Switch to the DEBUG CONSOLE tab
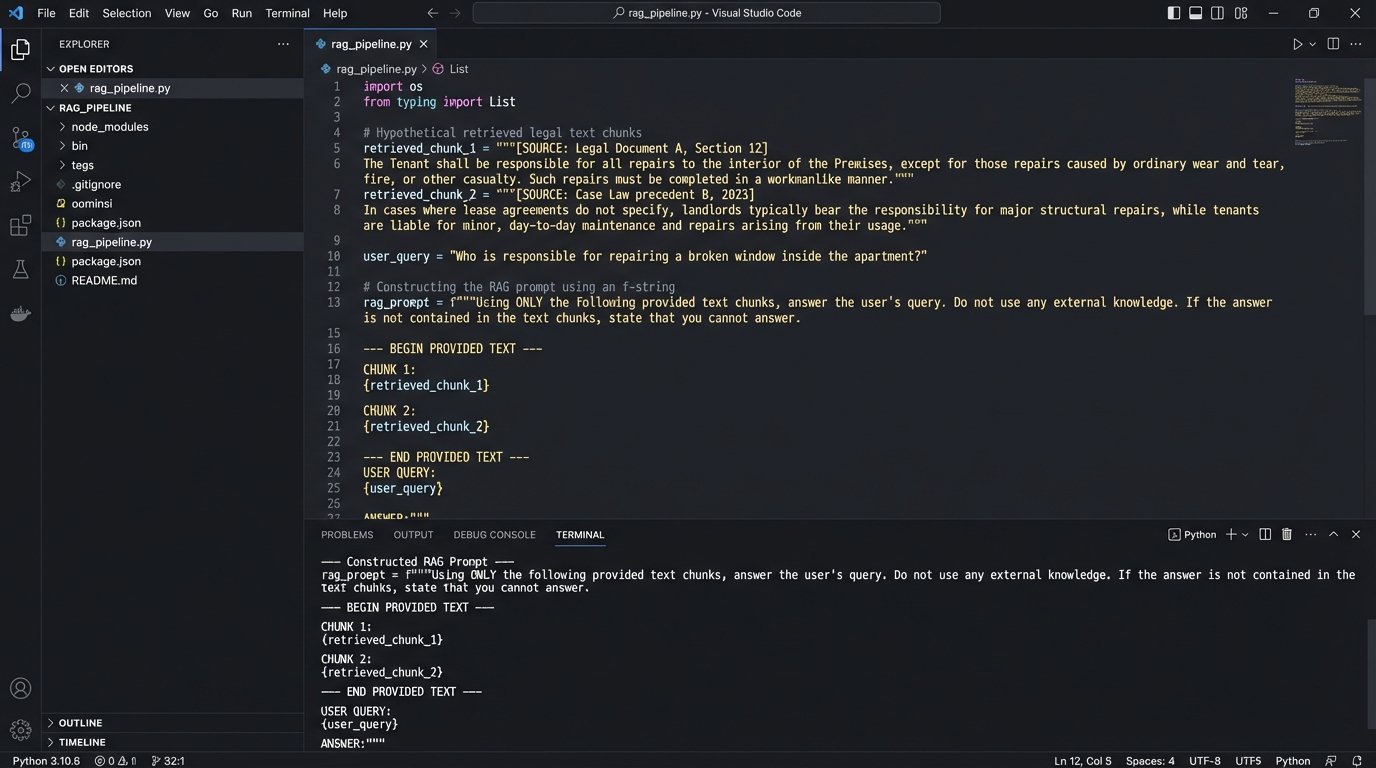This screenshot has height=768, width=1376. tap(494, 535)
